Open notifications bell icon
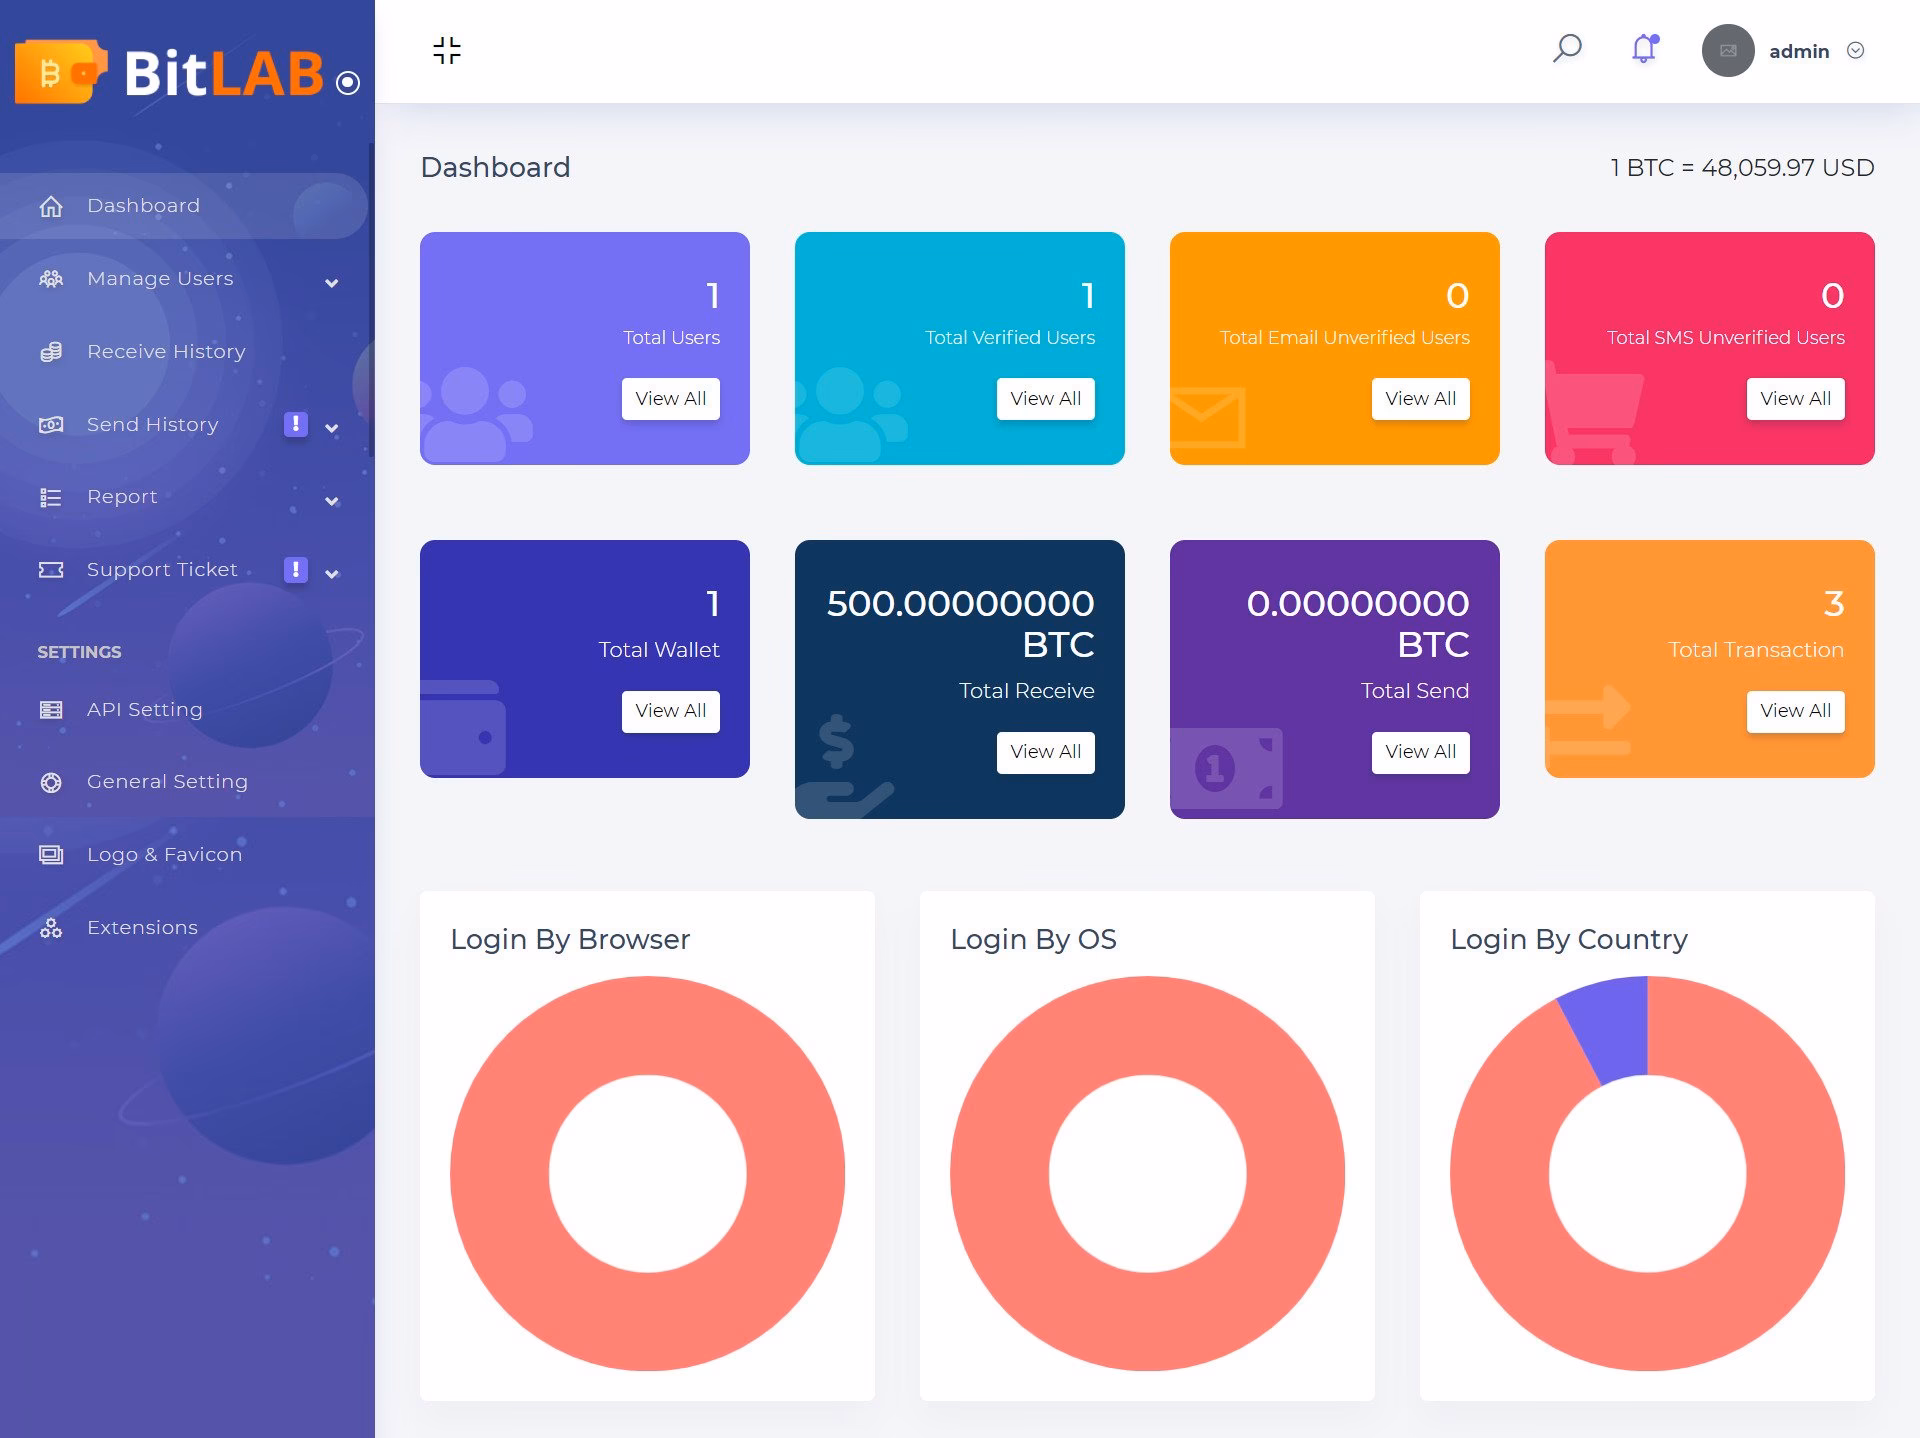This screenshot has height=1438, width=1920. pos(1644,49)
